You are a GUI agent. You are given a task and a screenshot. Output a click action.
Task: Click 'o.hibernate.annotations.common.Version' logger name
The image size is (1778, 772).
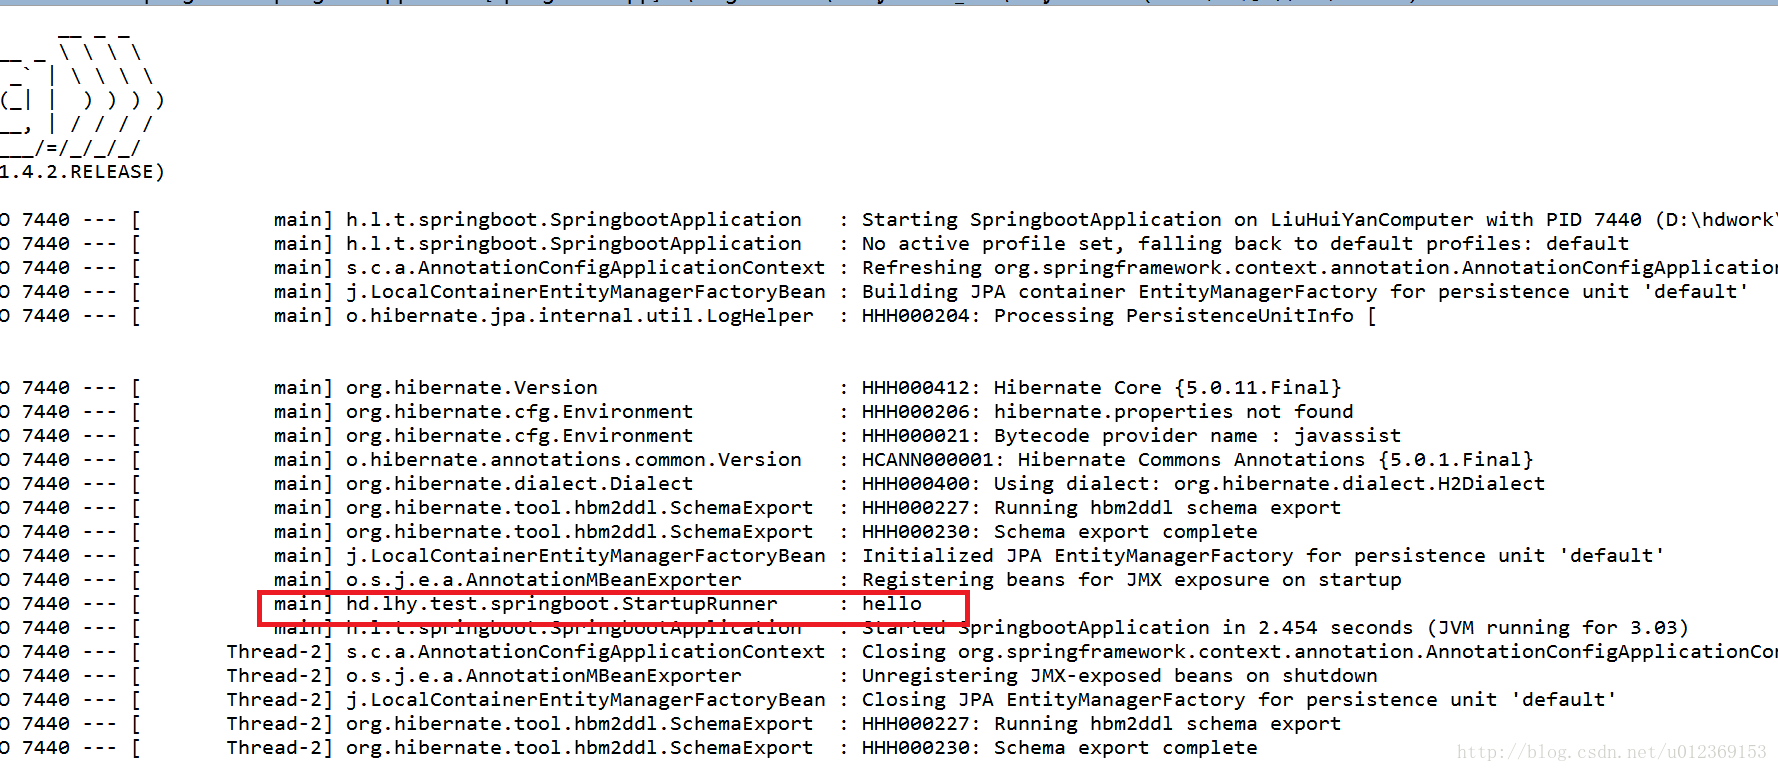574,460
